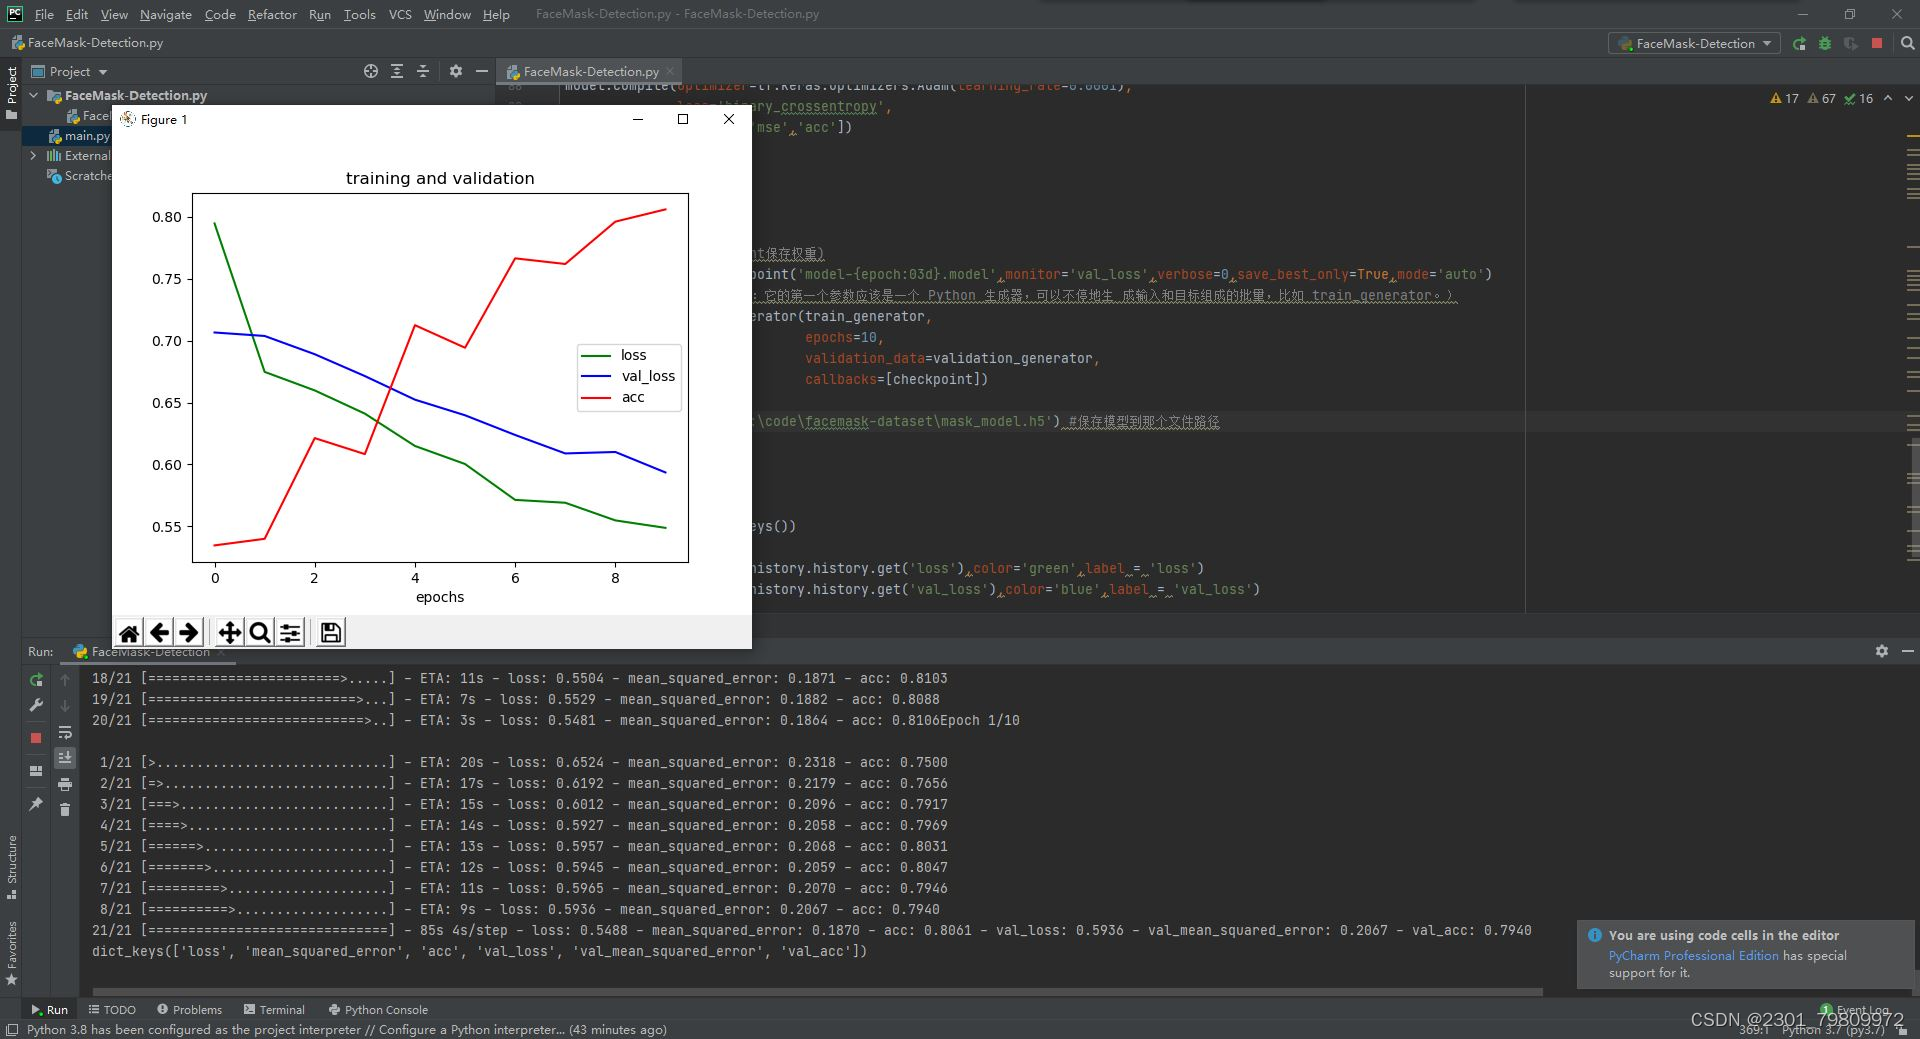Viewport: 1920px width, 1039px height.
Task: Expand External Libraries tree node
Action: pyautogui.click(x=34, y=155)
